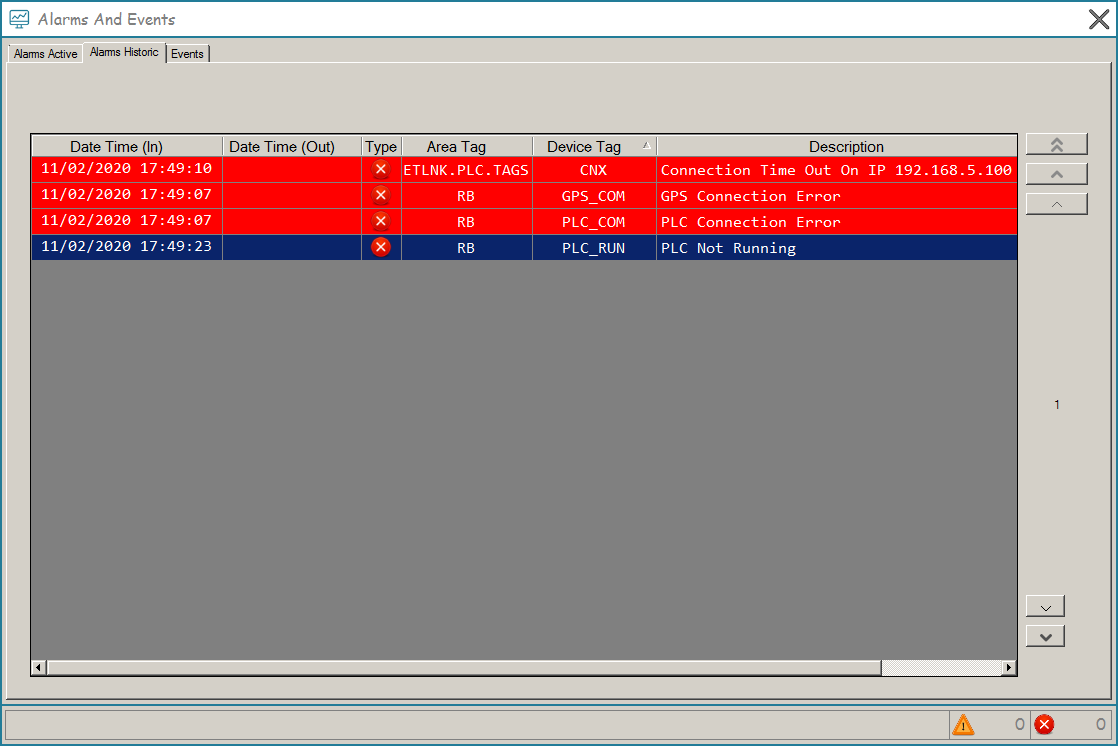Click the page number 1 indicator

click(1057, 404)
